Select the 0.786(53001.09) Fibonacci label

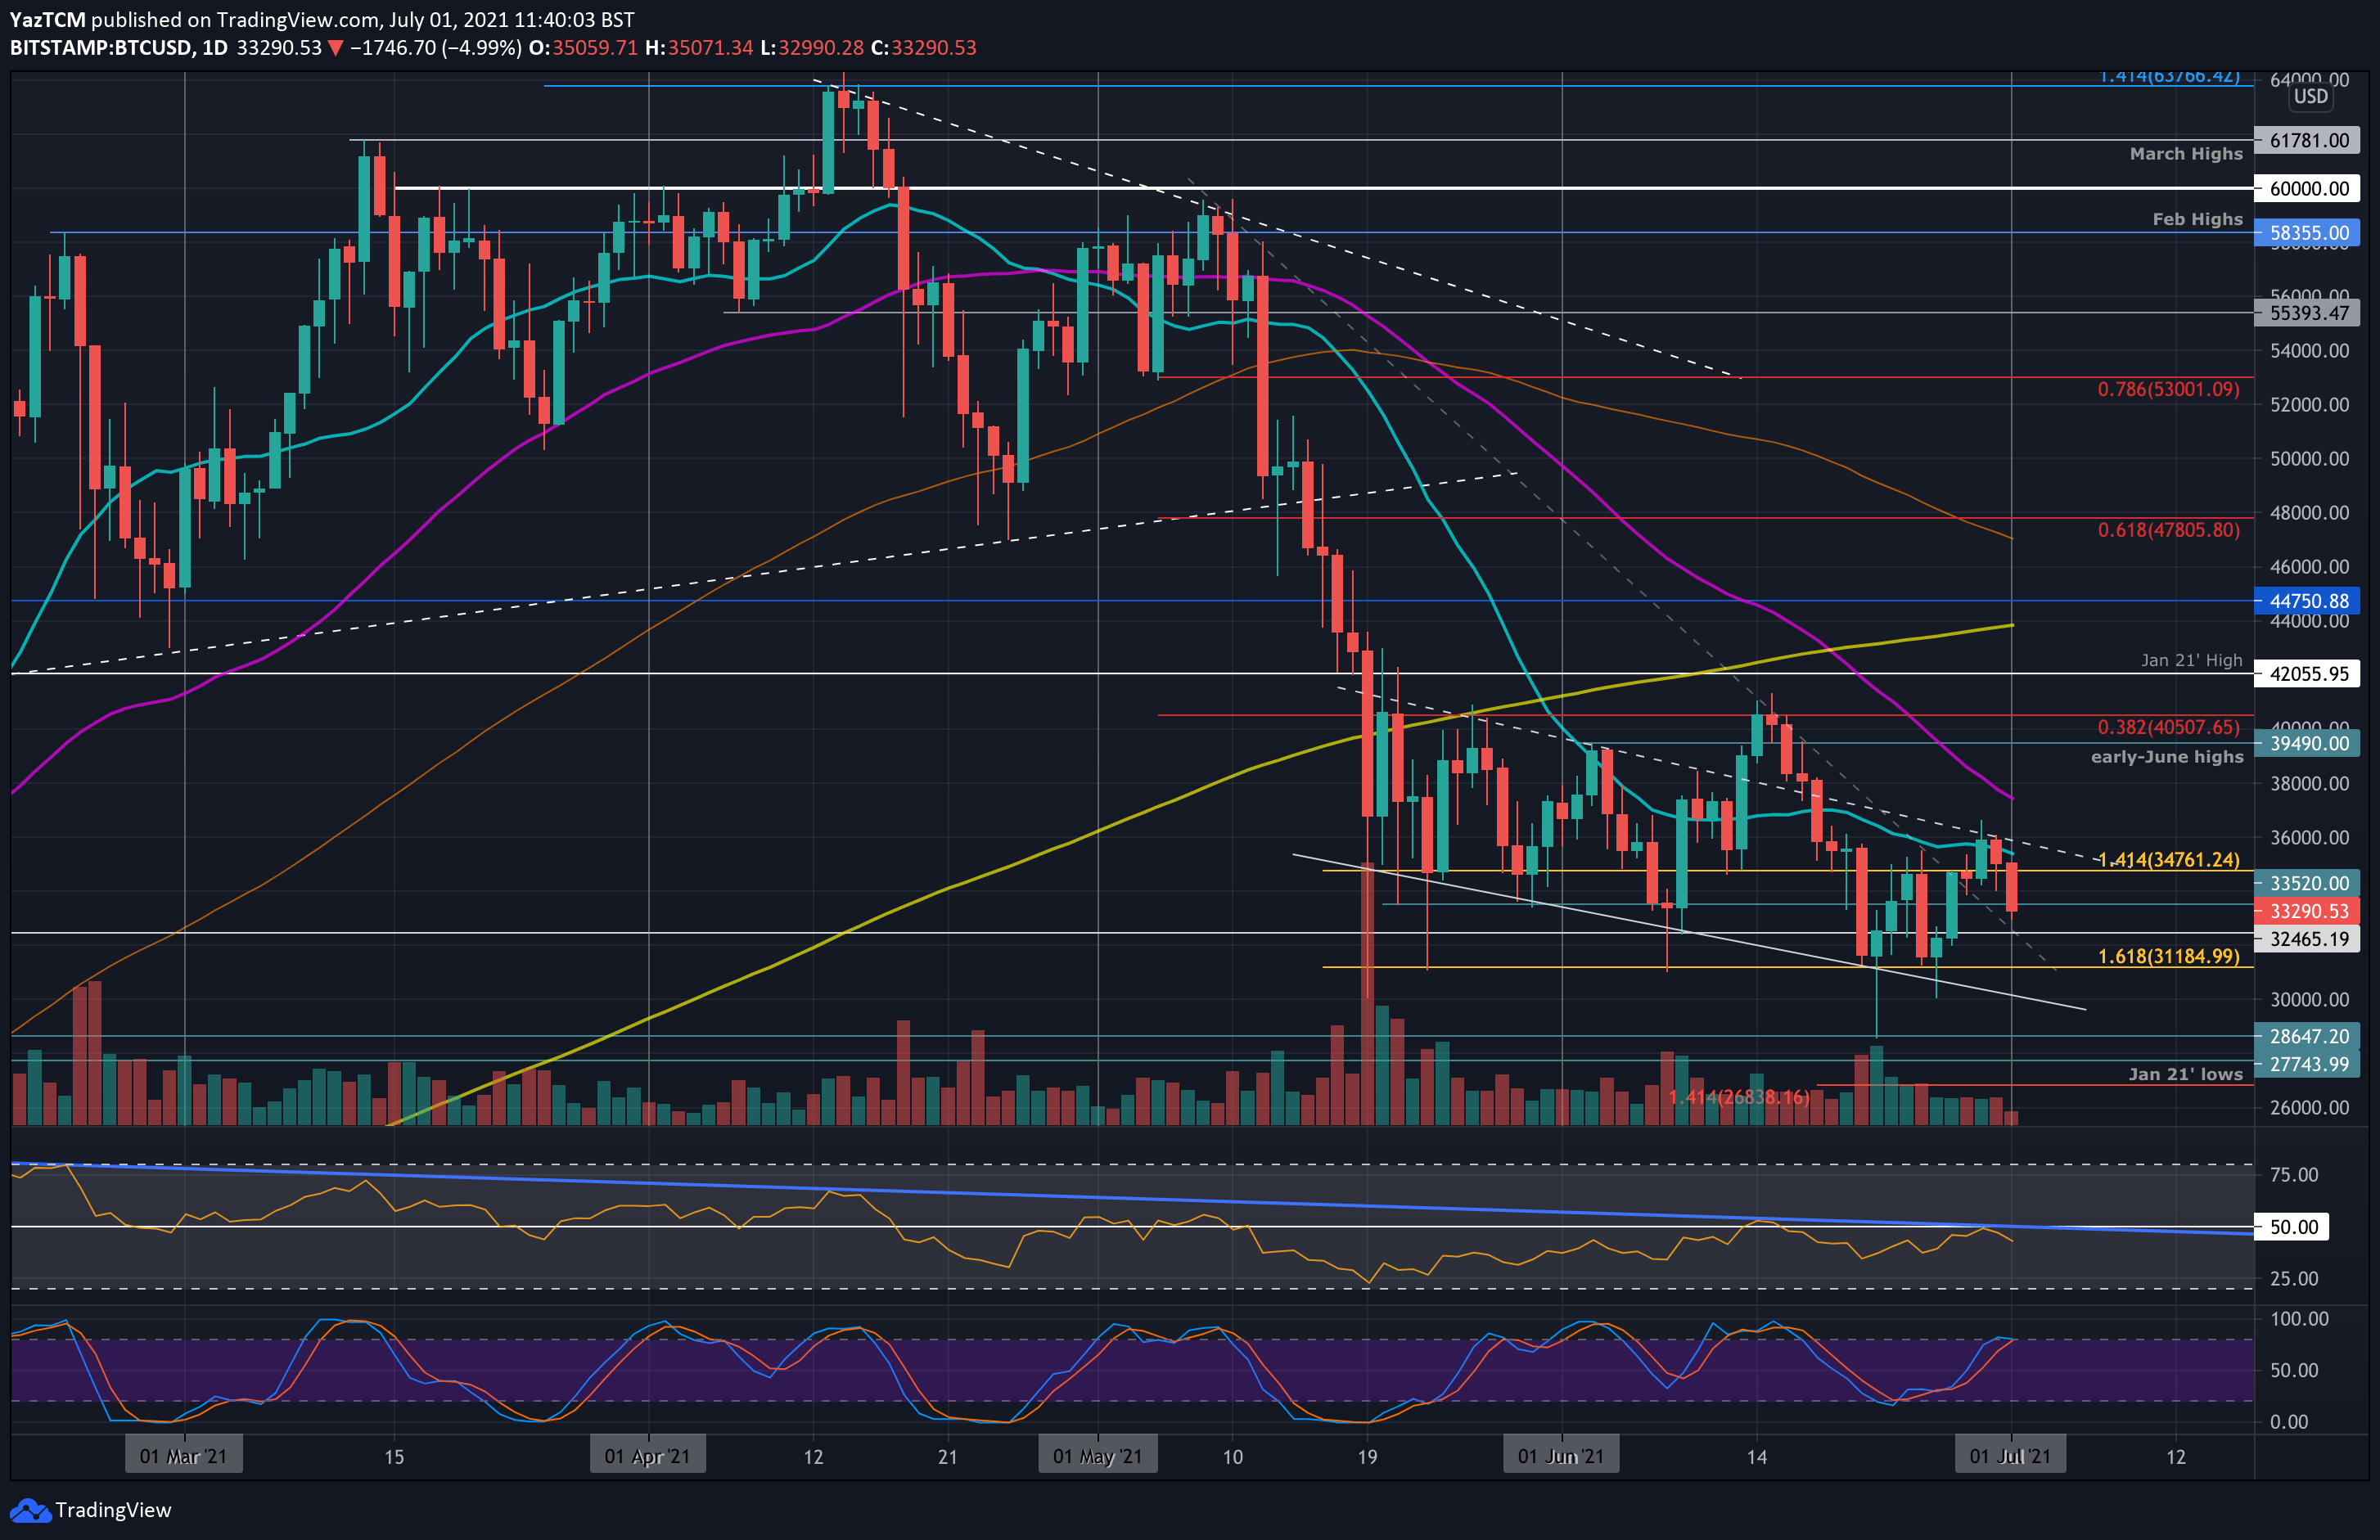(x=2168, y=389)
